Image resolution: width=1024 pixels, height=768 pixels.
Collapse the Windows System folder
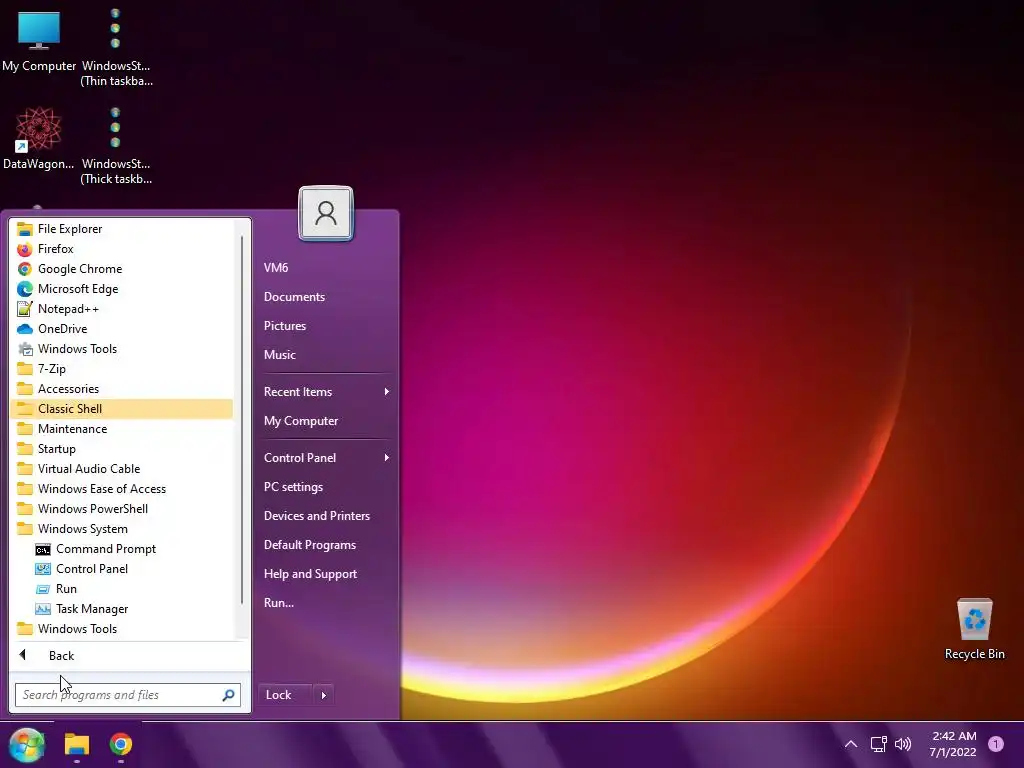coord(122,529)
